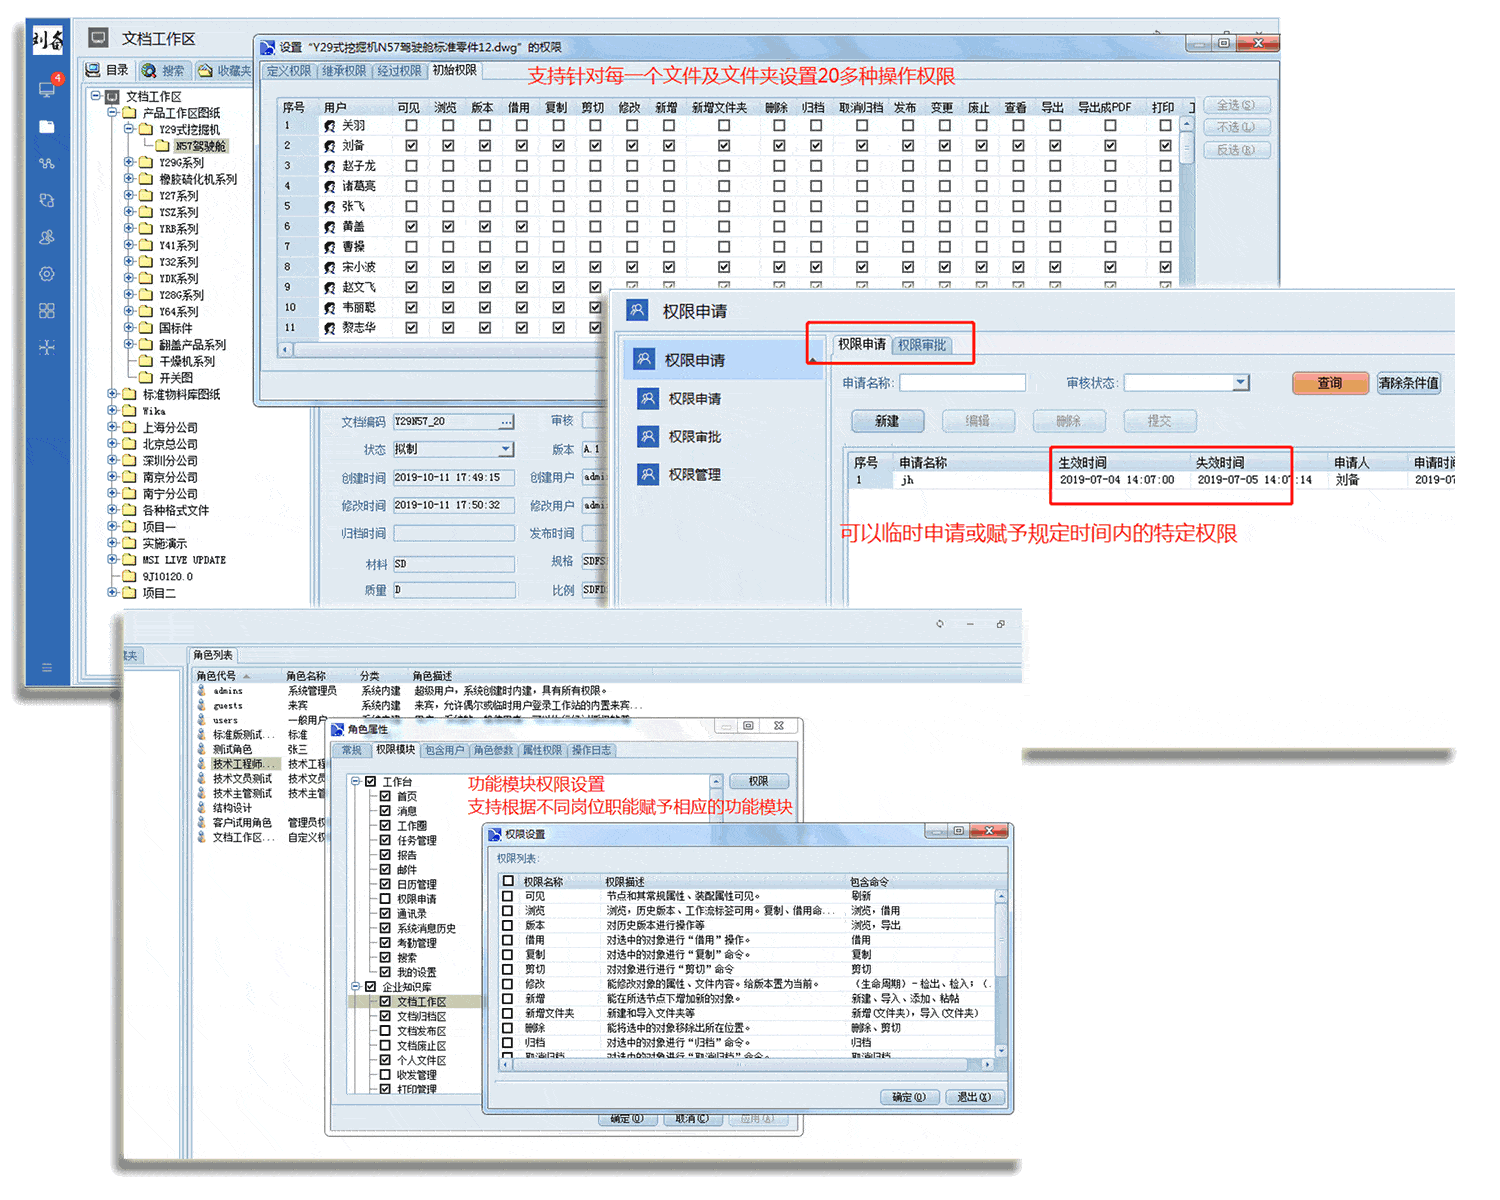Open the 操作日志 tab in 角色属性
The image size is (1500, 1200).
(591, 750)
